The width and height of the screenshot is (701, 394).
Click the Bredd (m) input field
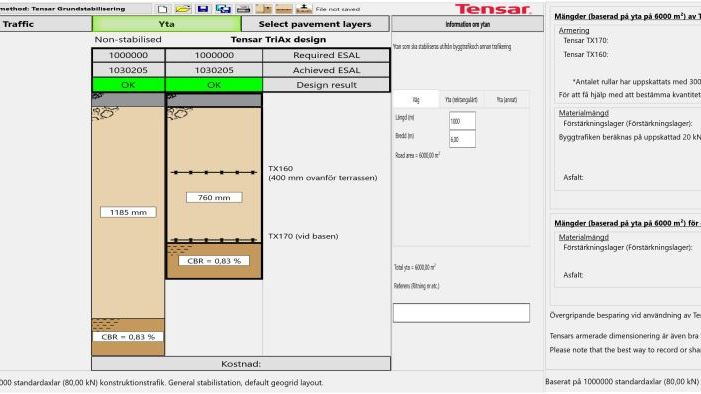(462, 139)
